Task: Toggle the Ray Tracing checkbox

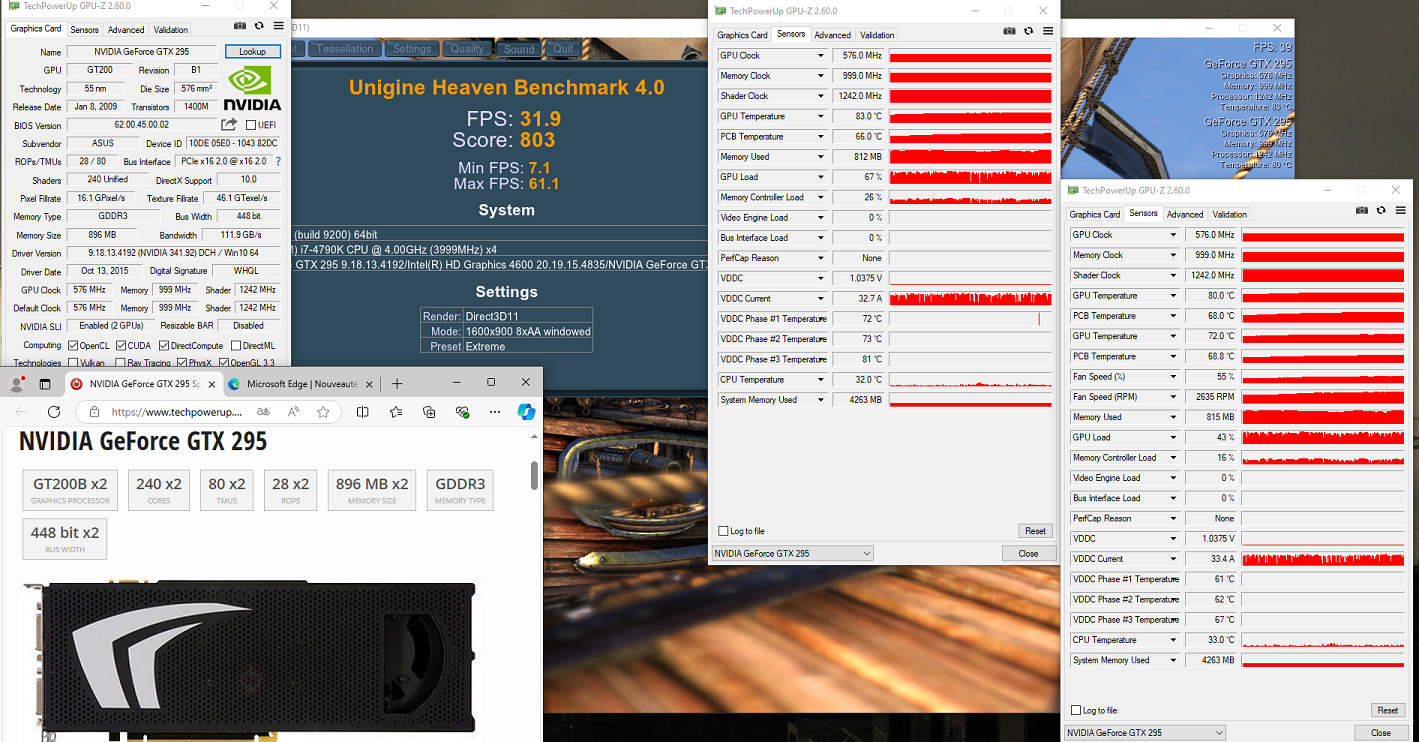Action: coord(118,363)
